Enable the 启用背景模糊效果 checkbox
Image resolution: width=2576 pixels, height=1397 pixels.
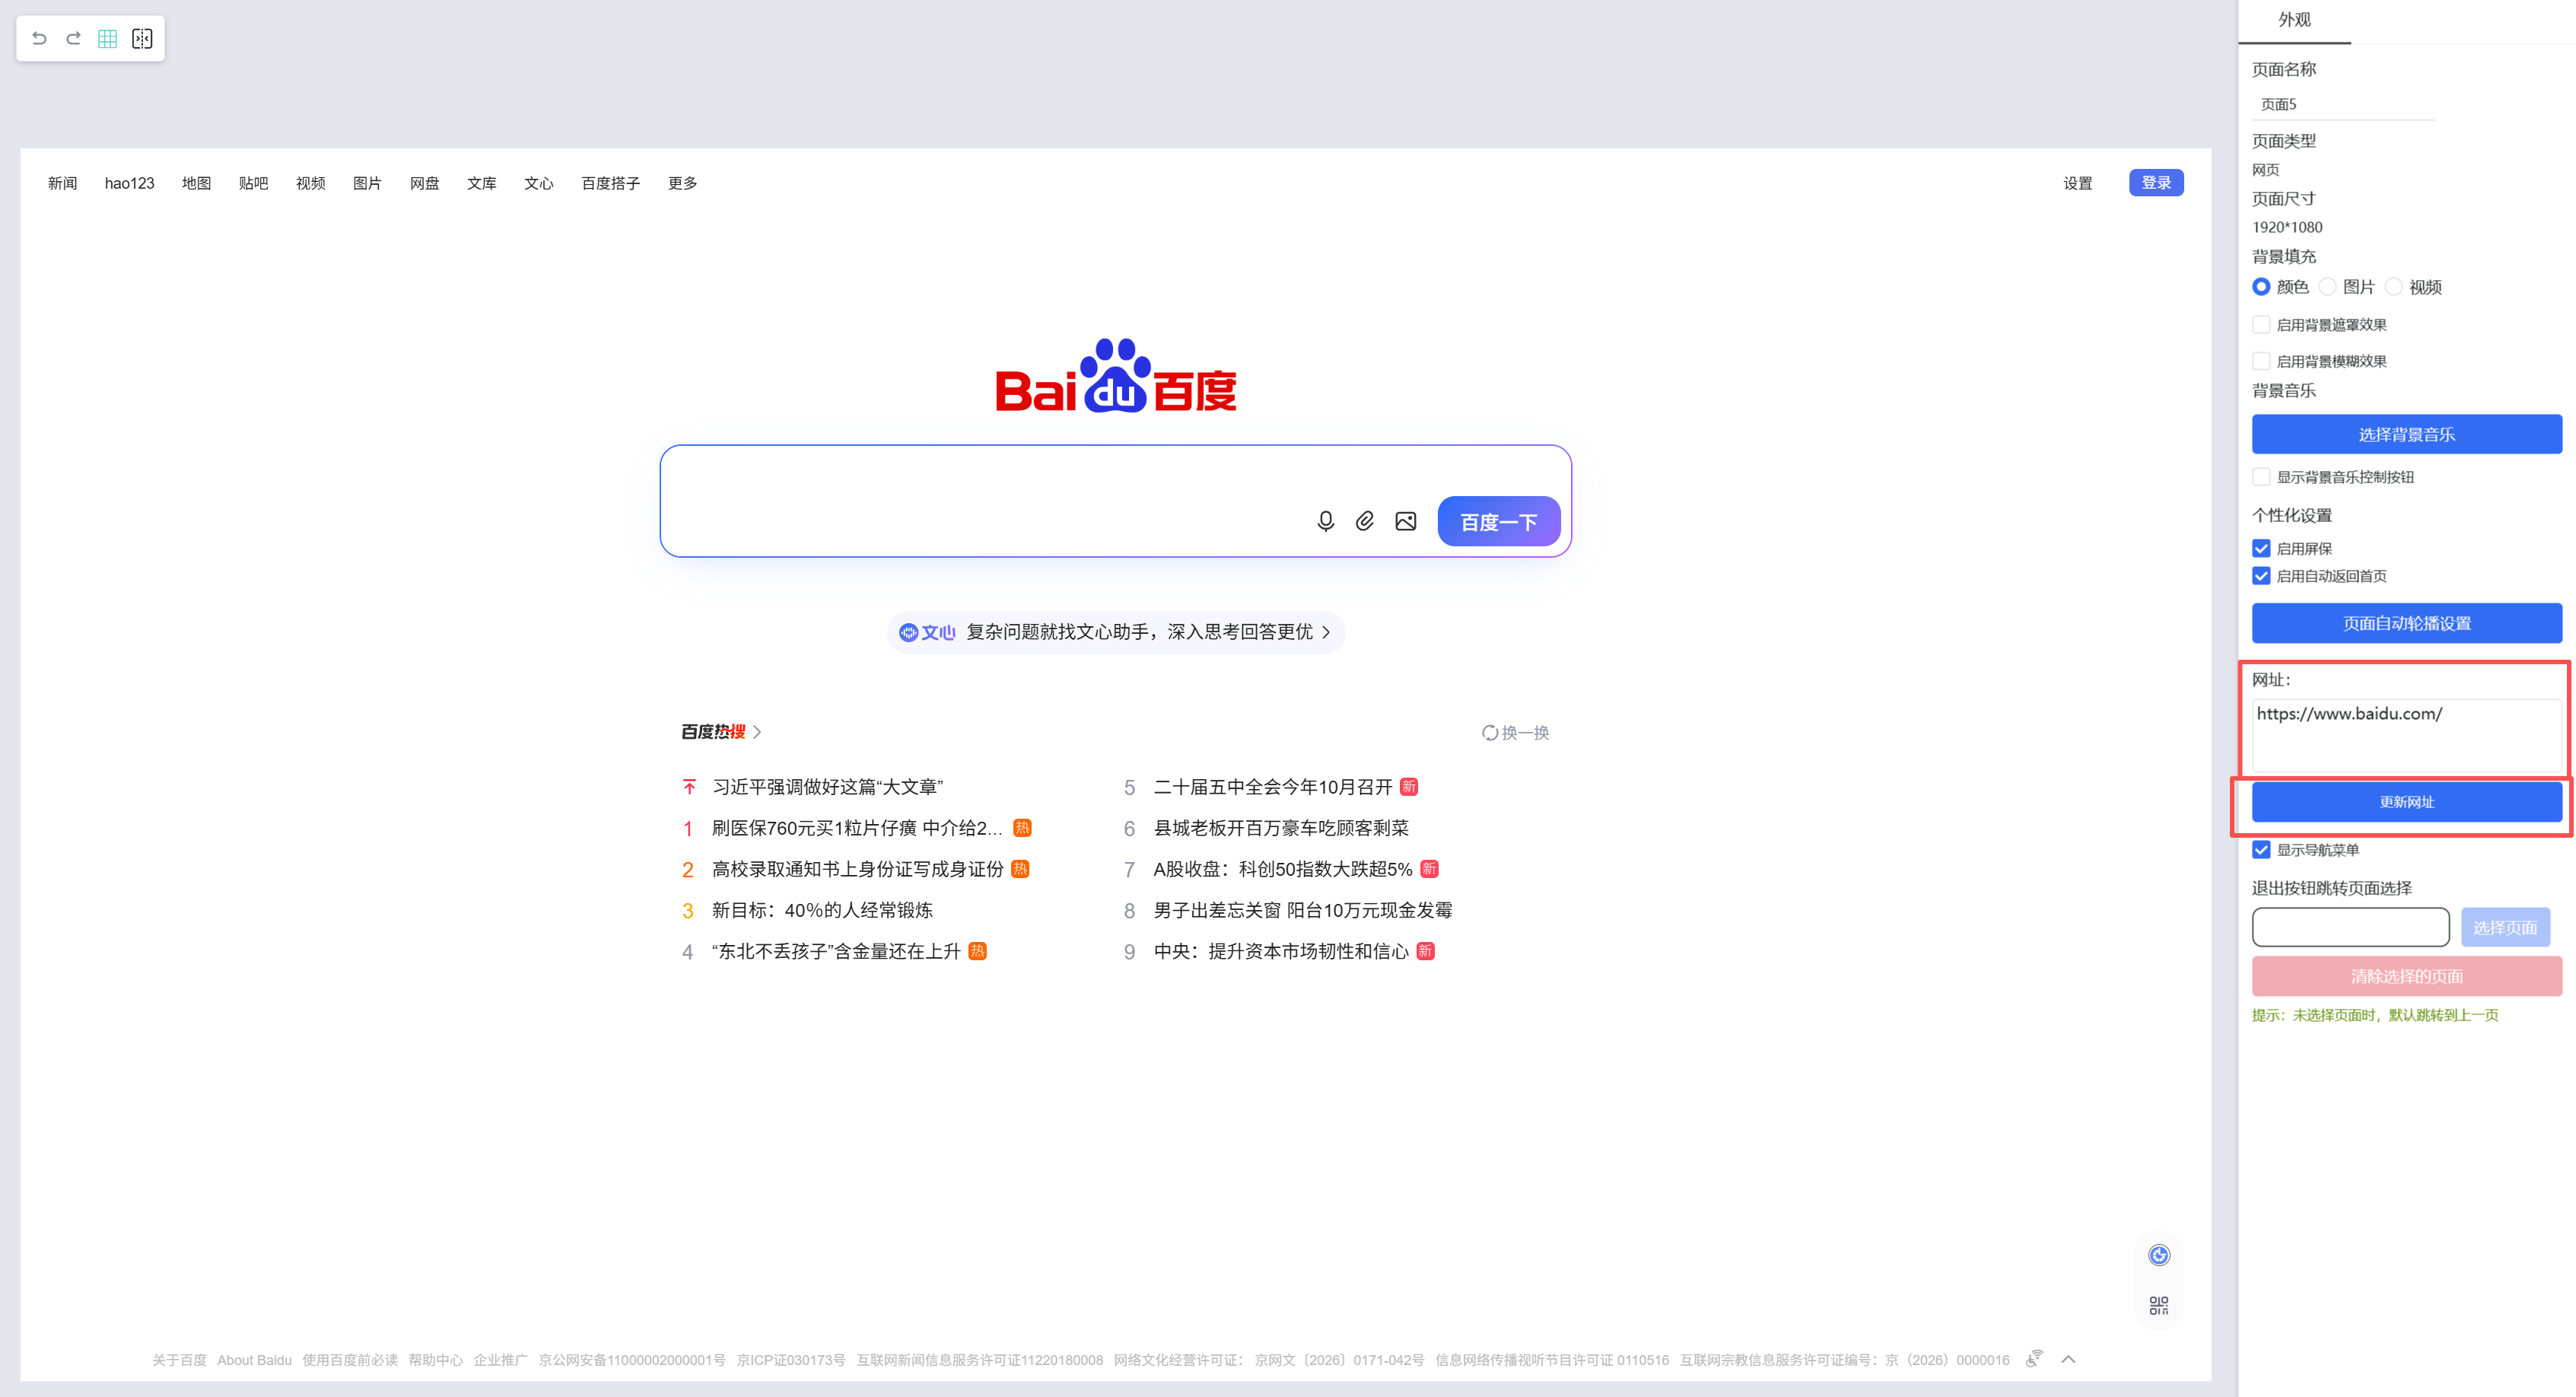coord(2261,361)
